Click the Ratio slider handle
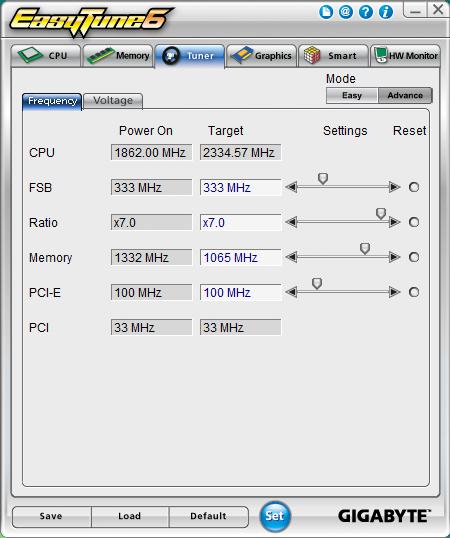Screen dimensions: 450x538 coord(381,214)
